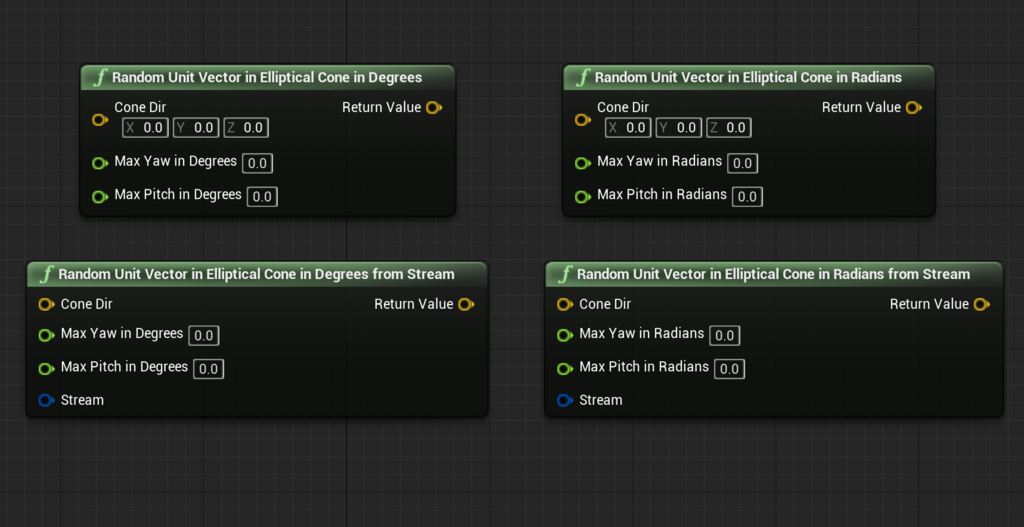The width and height of the screenshot is (1024, 527).
Task: Edit Max Pitch in Radians field on Stream node
Action: pos(729,369)
